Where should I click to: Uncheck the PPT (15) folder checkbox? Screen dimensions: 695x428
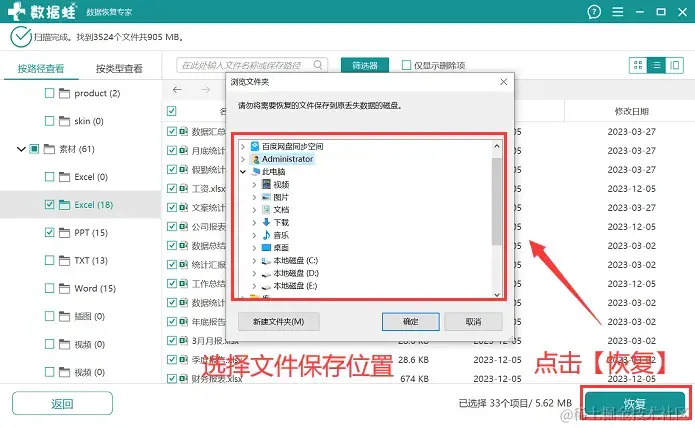click(49, 233)
